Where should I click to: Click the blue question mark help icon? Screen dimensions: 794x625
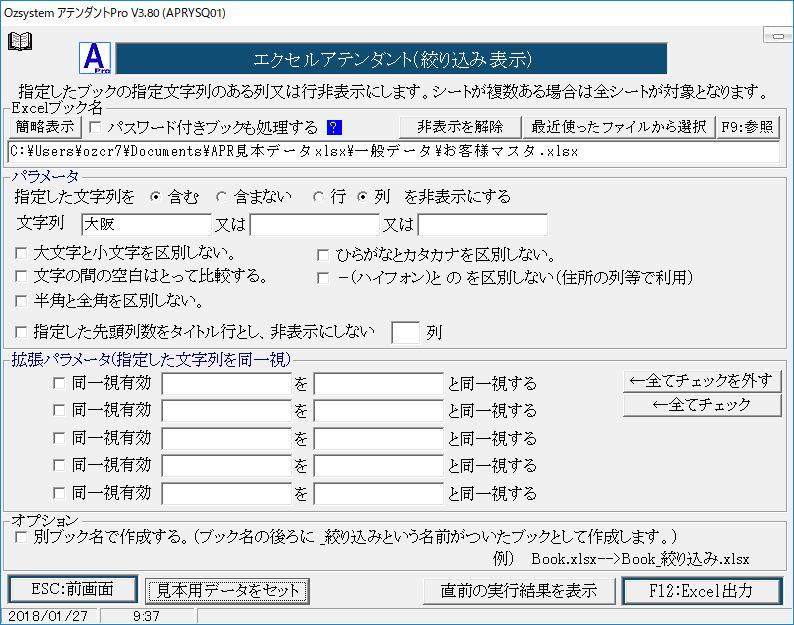[334, 127]
